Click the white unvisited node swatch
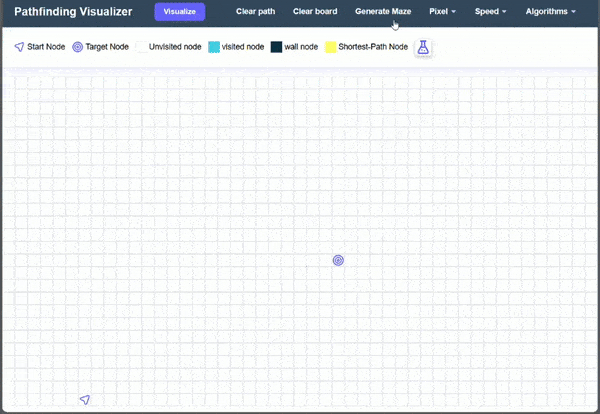Viewport: 600px width, 414px height. 141,47
